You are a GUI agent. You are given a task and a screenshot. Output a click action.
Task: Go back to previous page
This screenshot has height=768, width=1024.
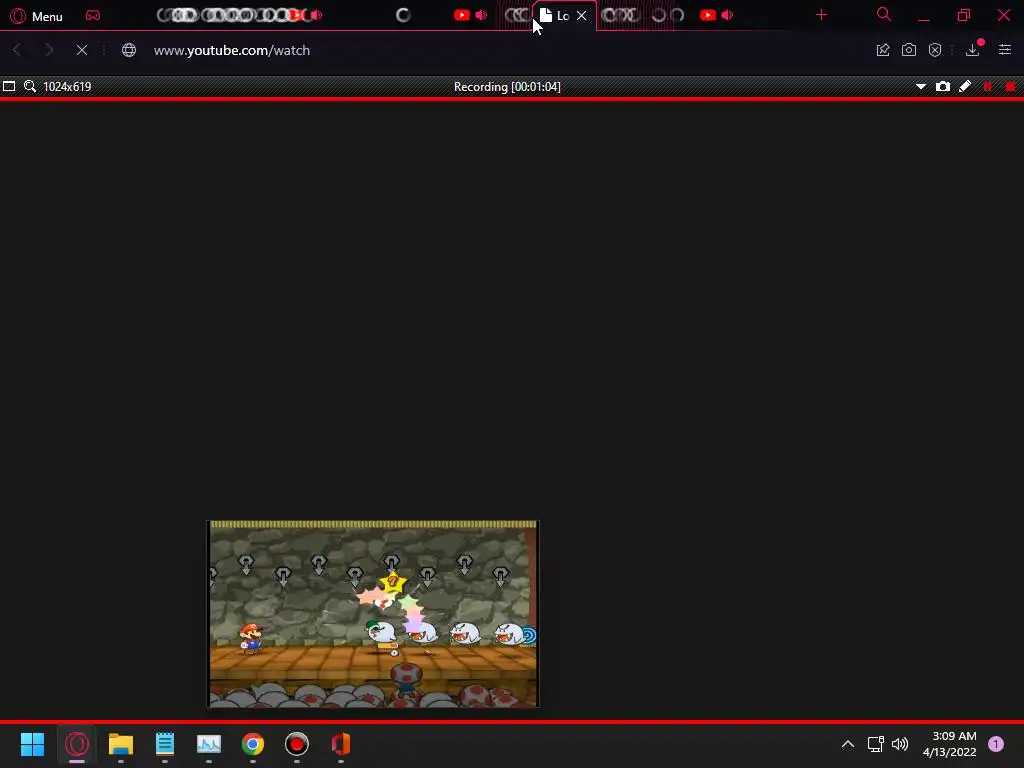[x=18, y=50]
